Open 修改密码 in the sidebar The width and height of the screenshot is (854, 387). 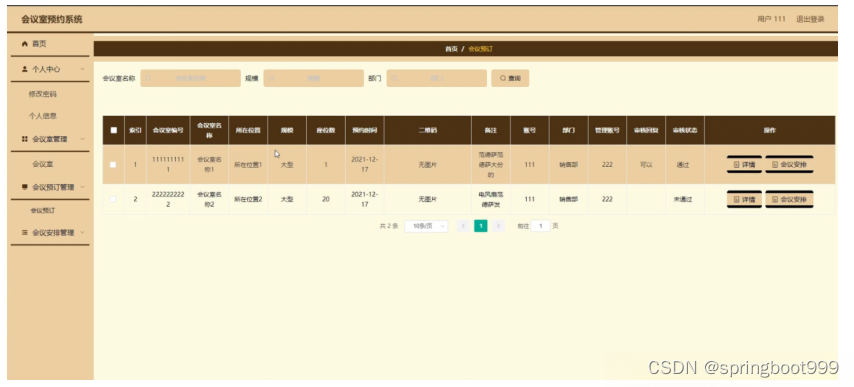(42, 94)
